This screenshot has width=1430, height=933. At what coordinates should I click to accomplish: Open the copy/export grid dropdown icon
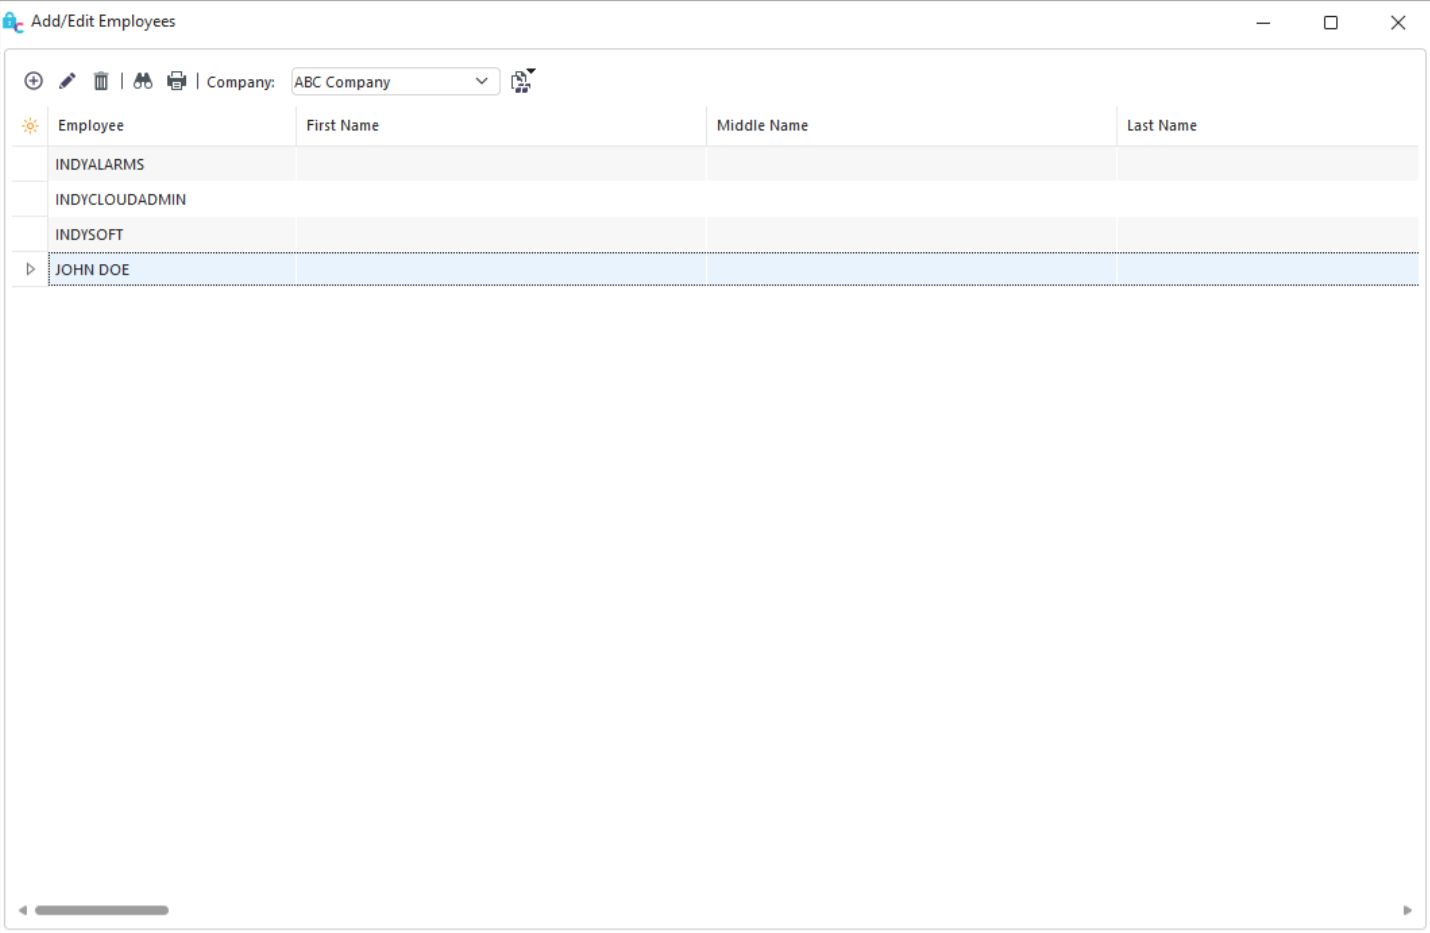coord(522,81)
